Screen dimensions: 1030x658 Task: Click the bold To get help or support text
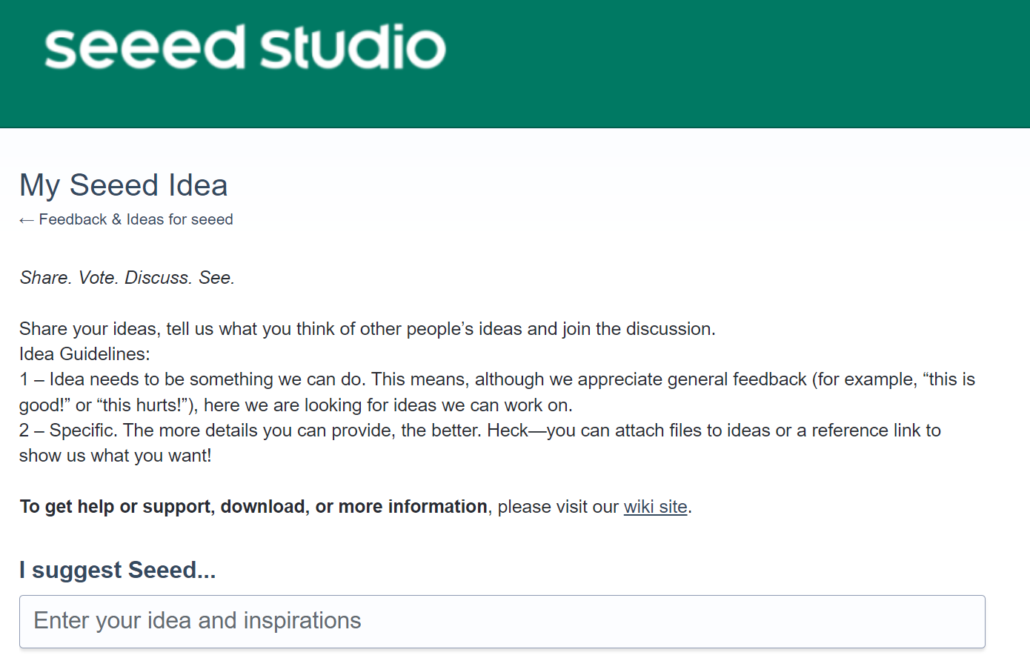253,507
